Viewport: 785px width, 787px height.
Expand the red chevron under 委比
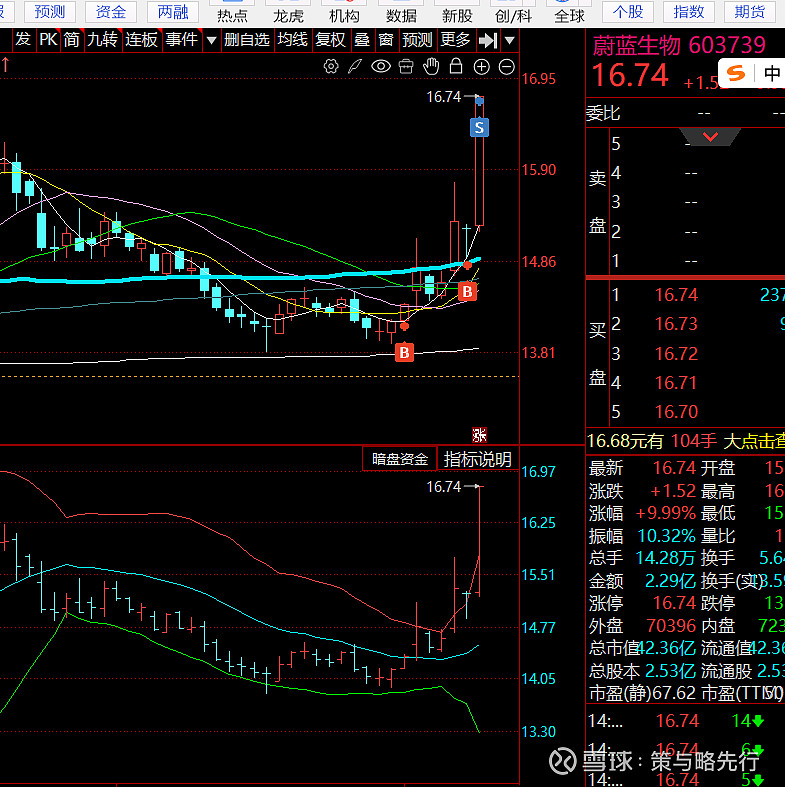[x=711, y=136]
